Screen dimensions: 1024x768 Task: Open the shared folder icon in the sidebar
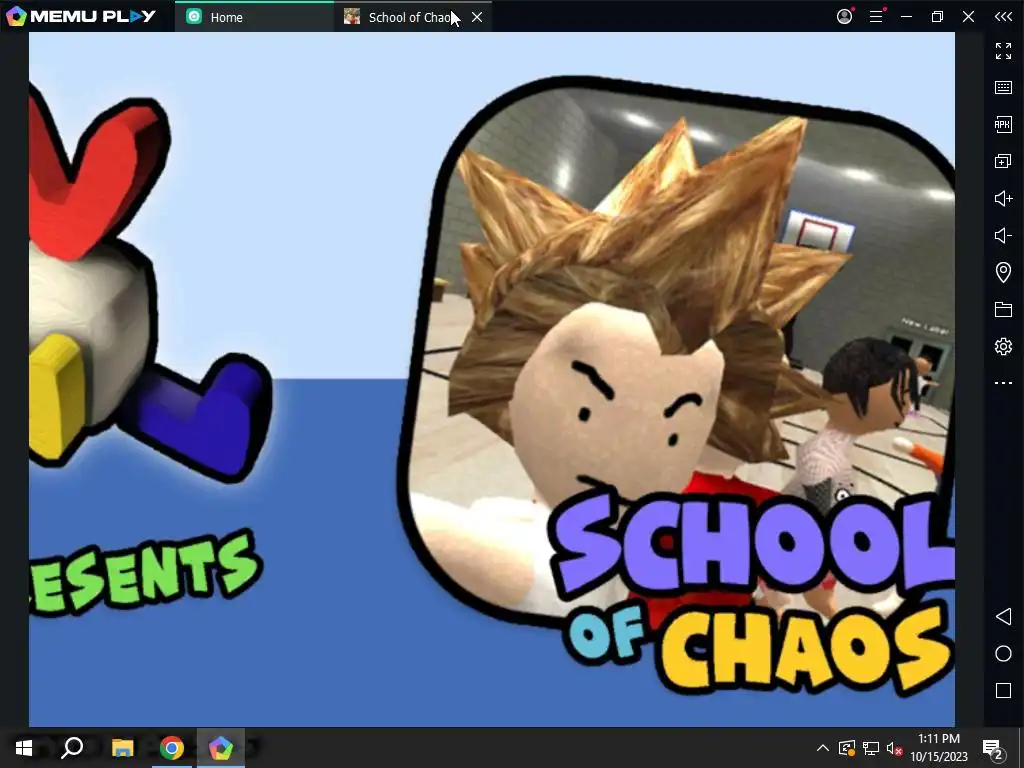[x=1003, y=310]
